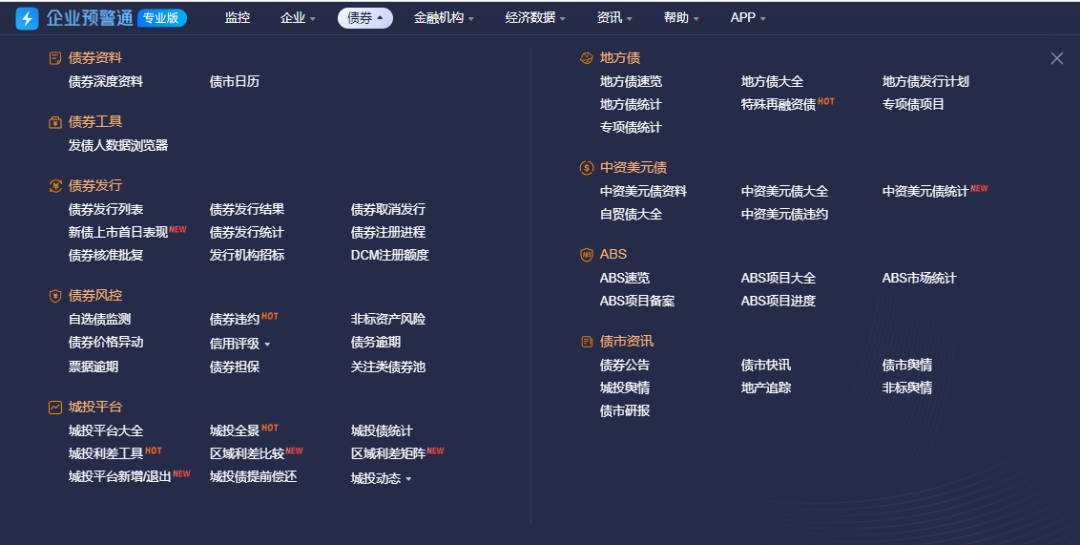The height and width of the screenshot is (545, 1080).
Task: Open 债券注册进程
Action: click(x=388, y=232)
